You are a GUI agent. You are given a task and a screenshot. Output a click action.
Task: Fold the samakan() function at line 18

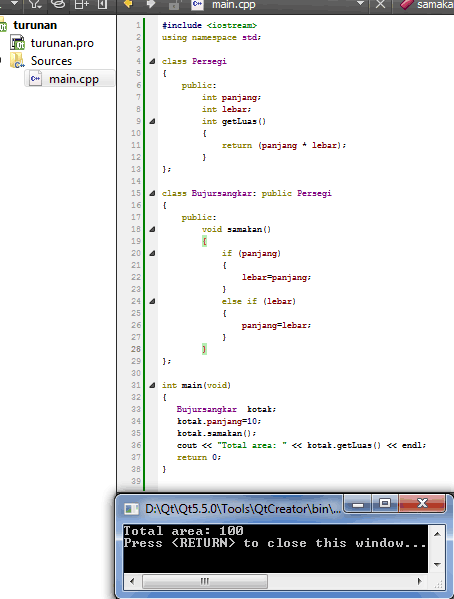(152, 229)
